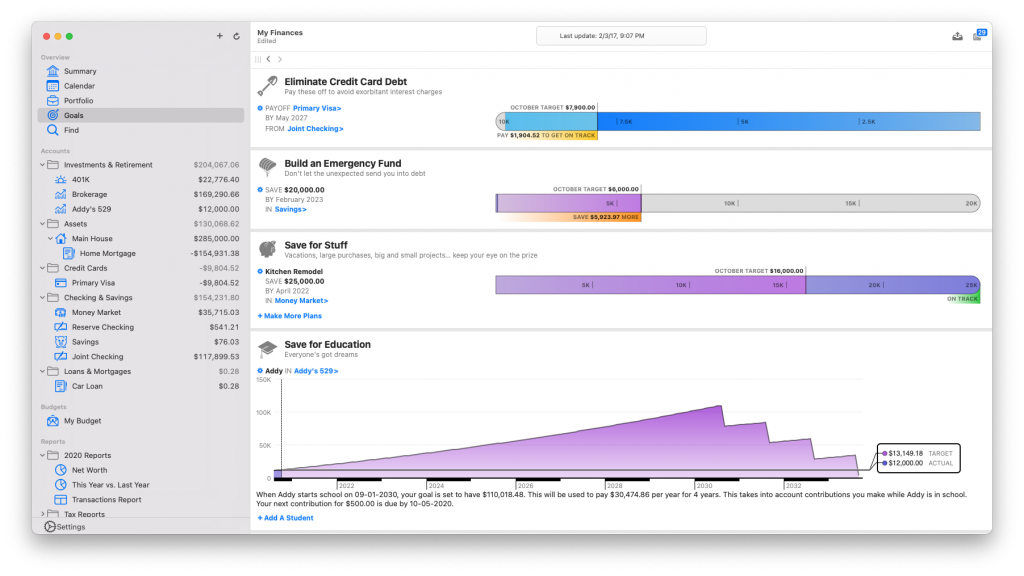Screen dimensions: 1024x576
Task: Click the Summary bank icon
Action: [x=53, y=71]
